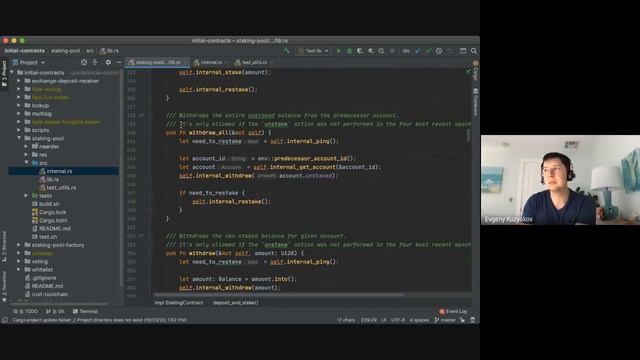This screenshot has width=640, height=360.
Task: Collapse the staking-pool folder
Action: 19,138
